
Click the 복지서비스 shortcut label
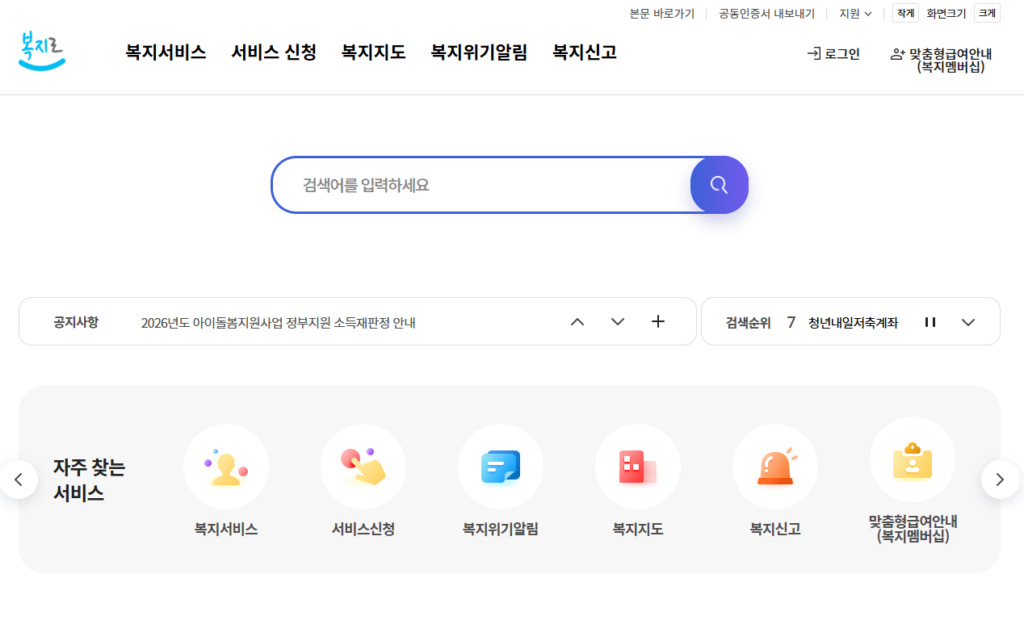coord(226,529)
